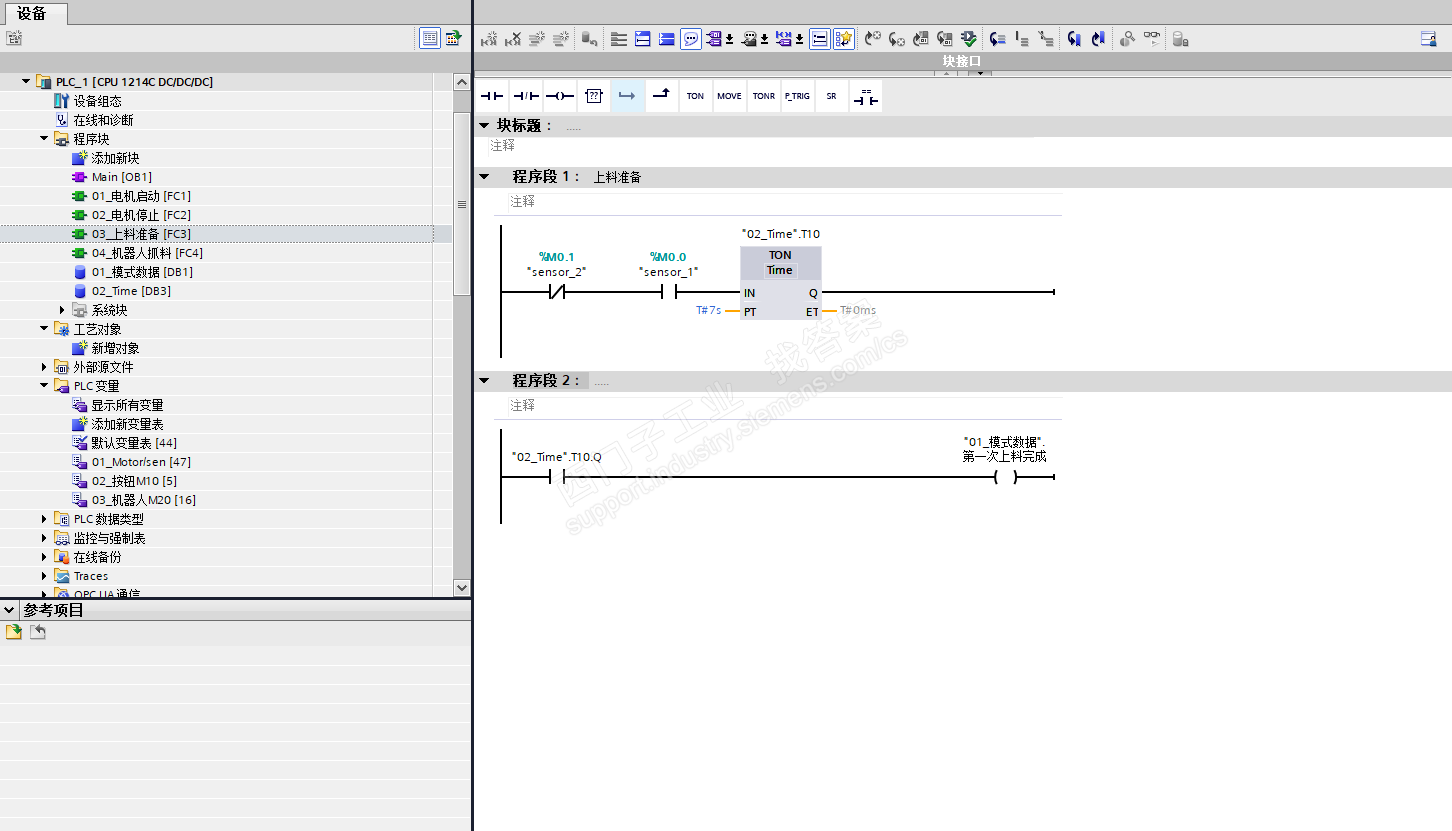Insert a MOVE instruction from favorites

pyautogui.click(x=729, y=96)
